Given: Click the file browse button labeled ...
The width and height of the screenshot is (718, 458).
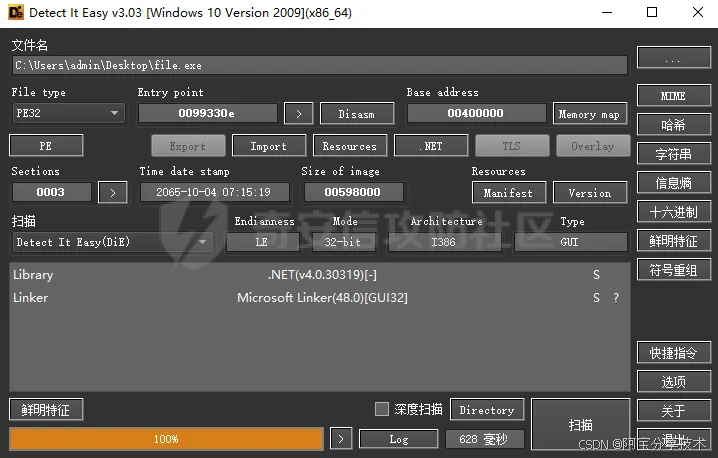Looking at the screenshot, I should 674,58.
